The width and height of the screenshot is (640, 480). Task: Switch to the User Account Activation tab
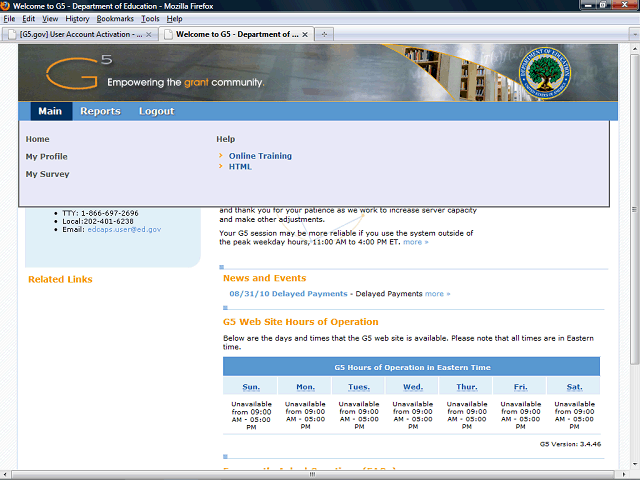80,34
